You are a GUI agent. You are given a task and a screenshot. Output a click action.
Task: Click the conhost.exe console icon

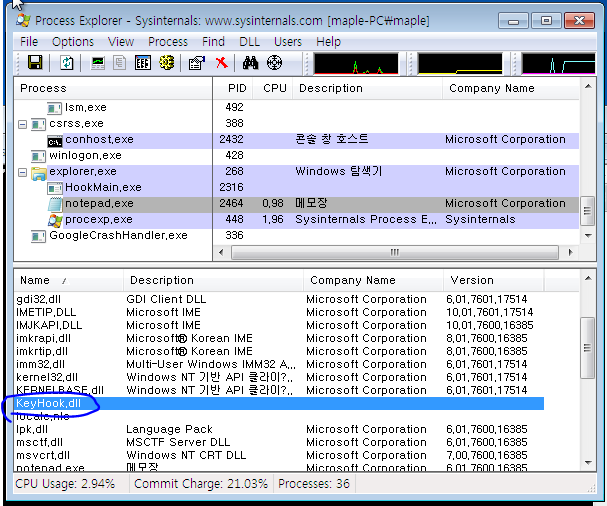(55, 141)
